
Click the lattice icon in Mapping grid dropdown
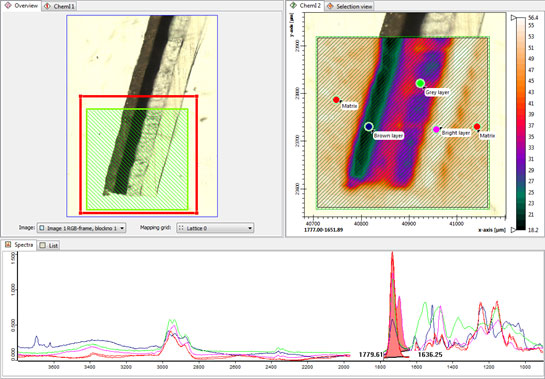click(181, 228)
